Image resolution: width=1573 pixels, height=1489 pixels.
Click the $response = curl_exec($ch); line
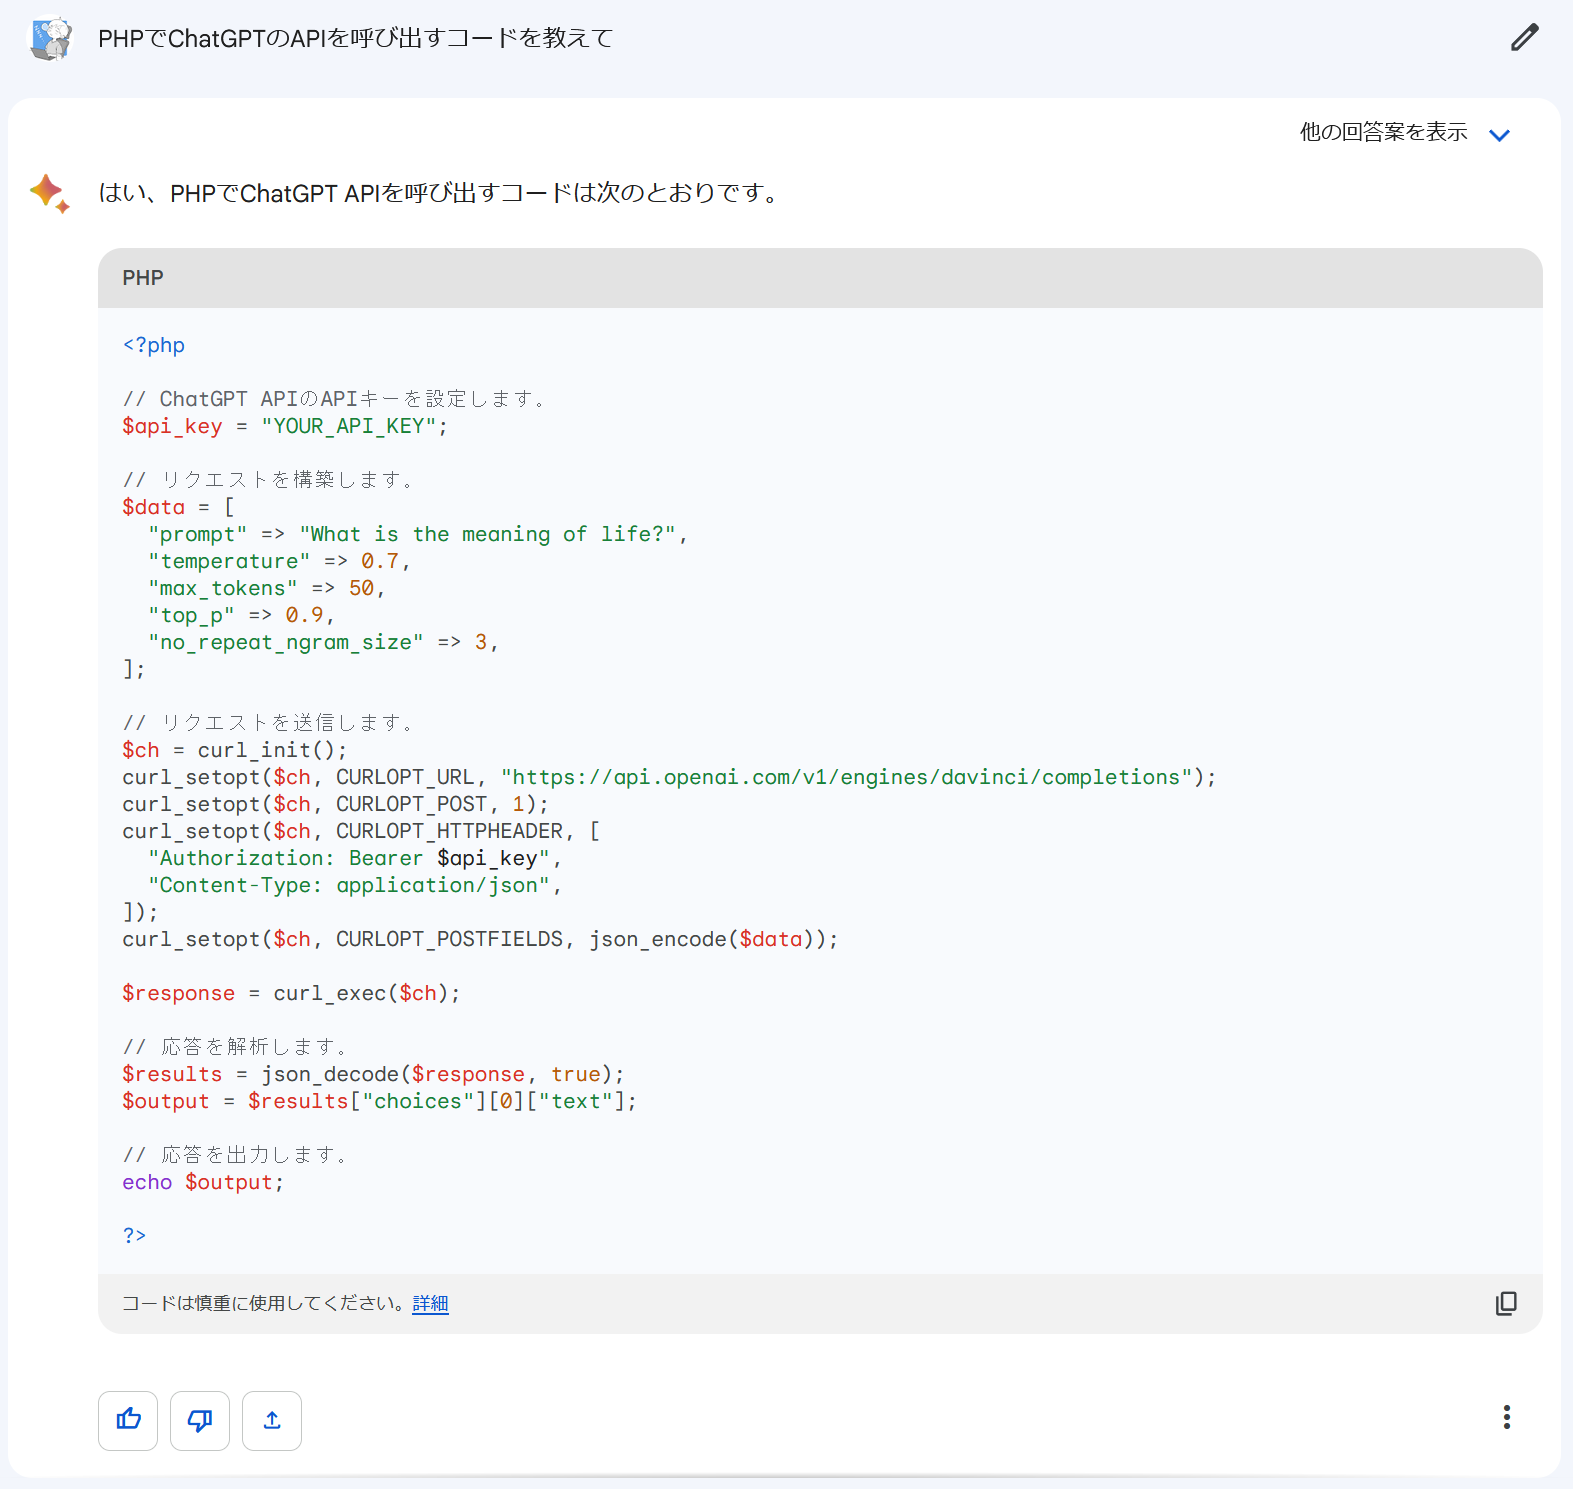(291, 993)
